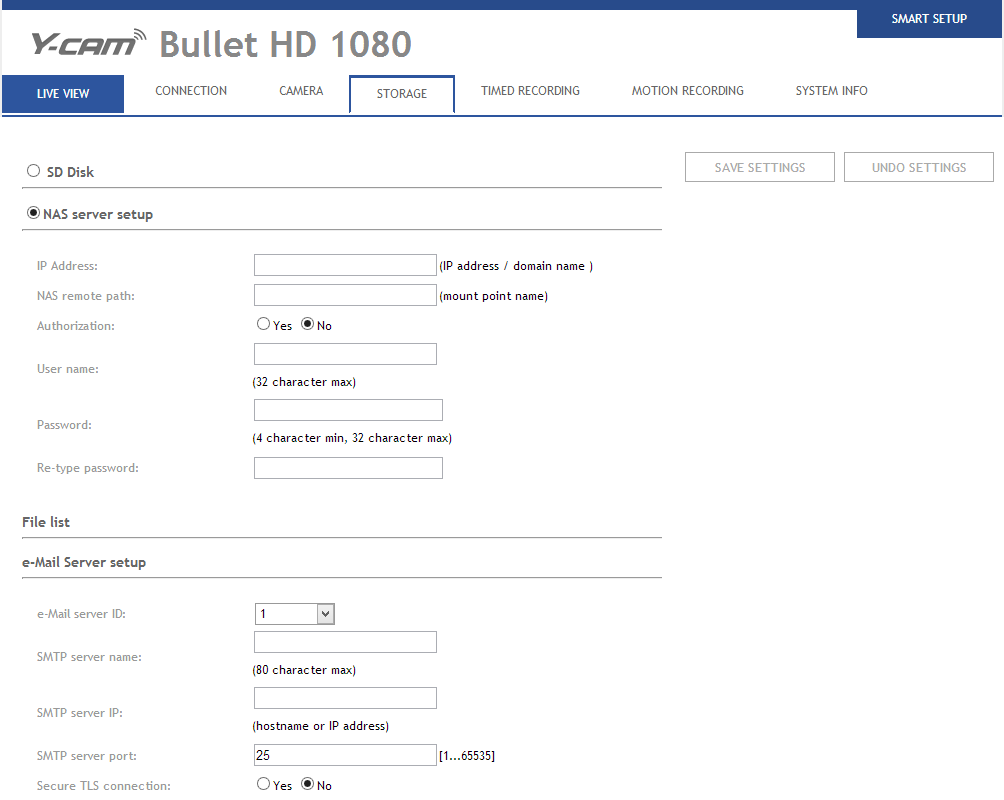Set Authorization to Yes

(264, 324)
